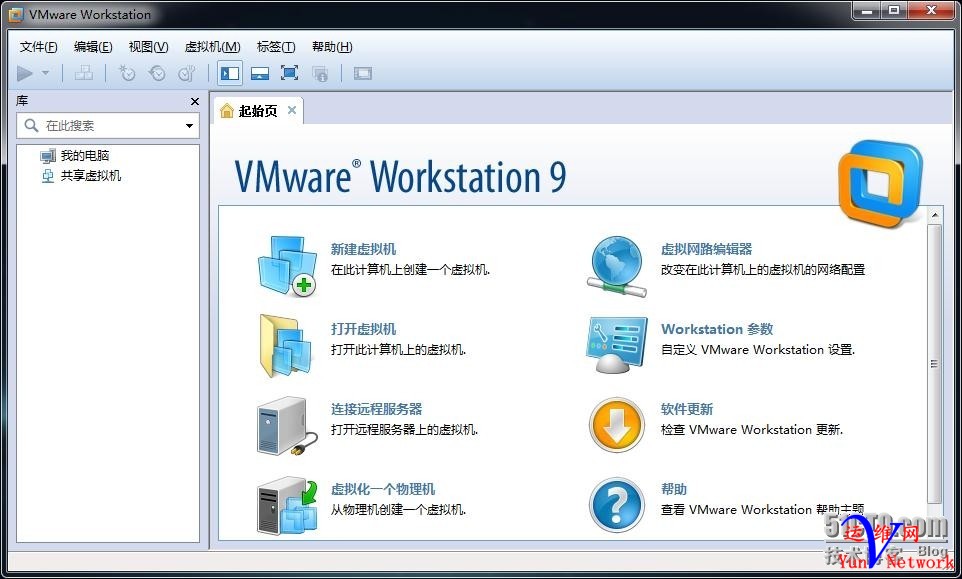Click the VMware Workstation 9 heading
The image size is (962, 579).
pyautogui.click(x=400, y=177)
